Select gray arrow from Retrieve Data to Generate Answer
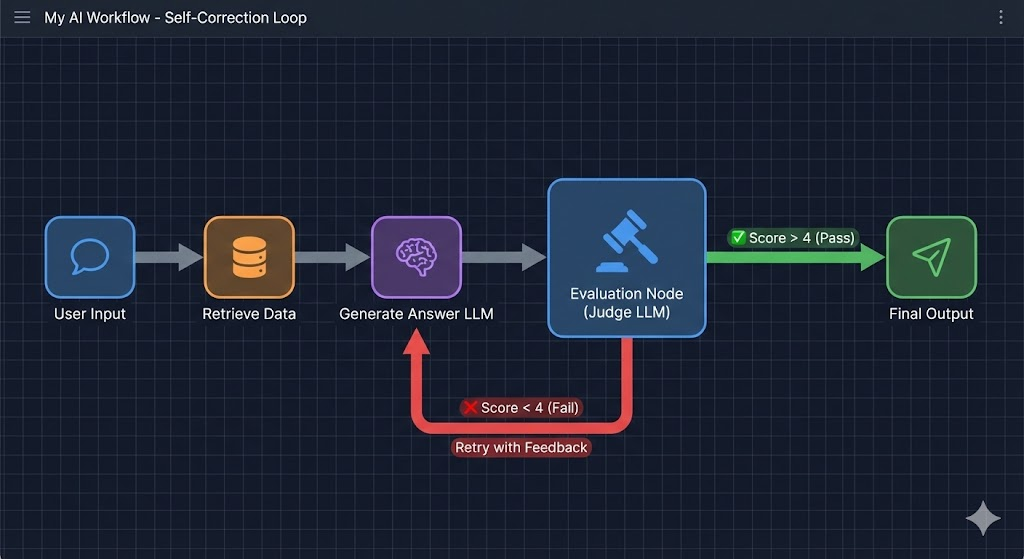 (x=332, y=257)
